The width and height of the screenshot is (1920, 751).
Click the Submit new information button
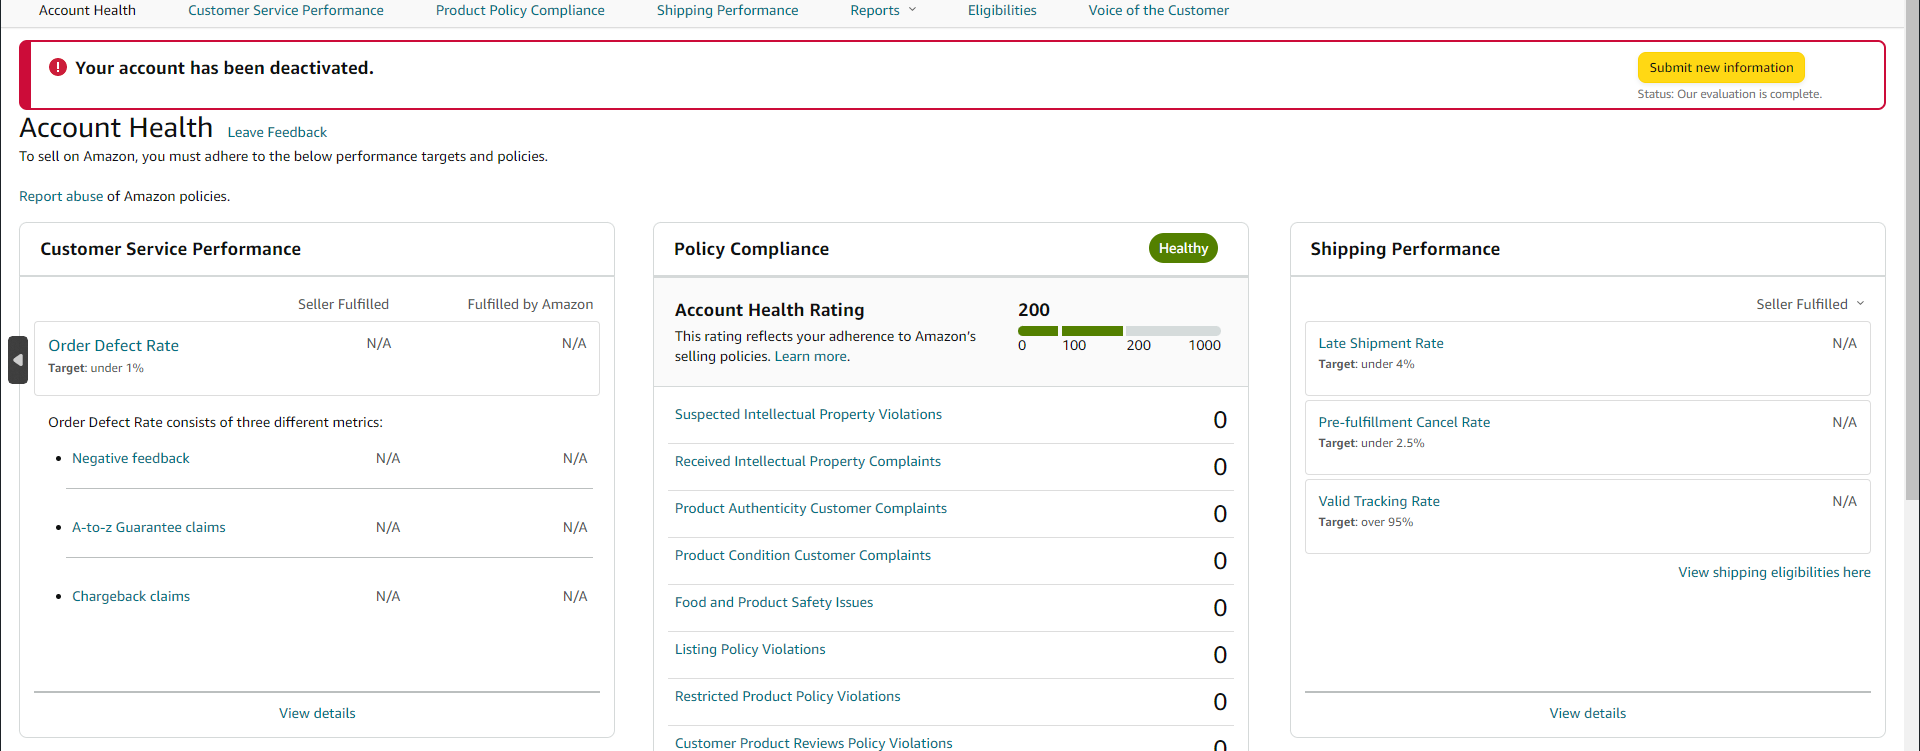[1721, 67]
